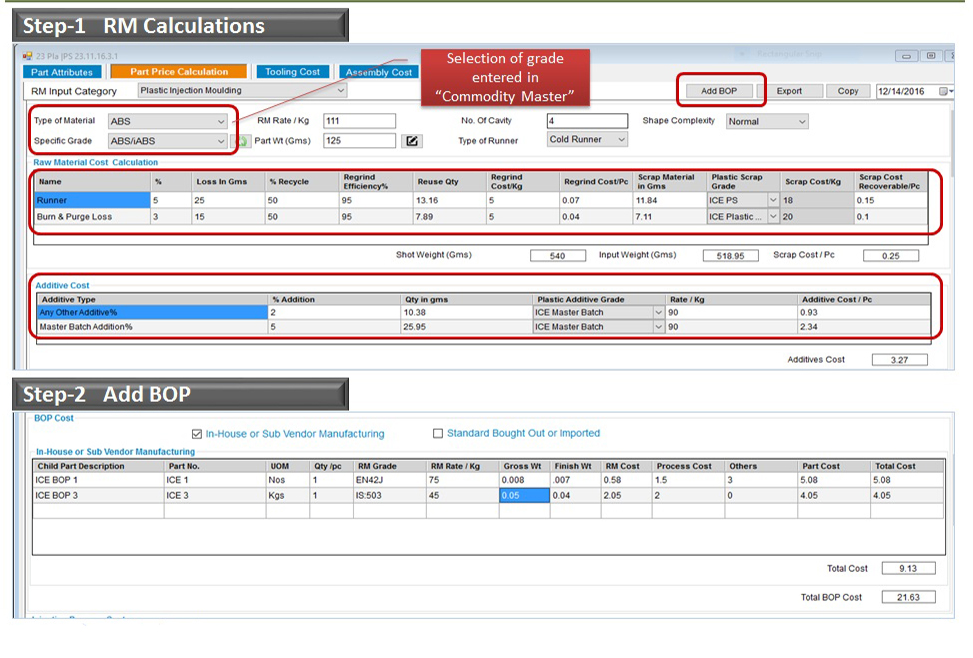Click the ICE 1 Part No. cell
This screenshot has height=658, width=973.
[x=215, y=480]
